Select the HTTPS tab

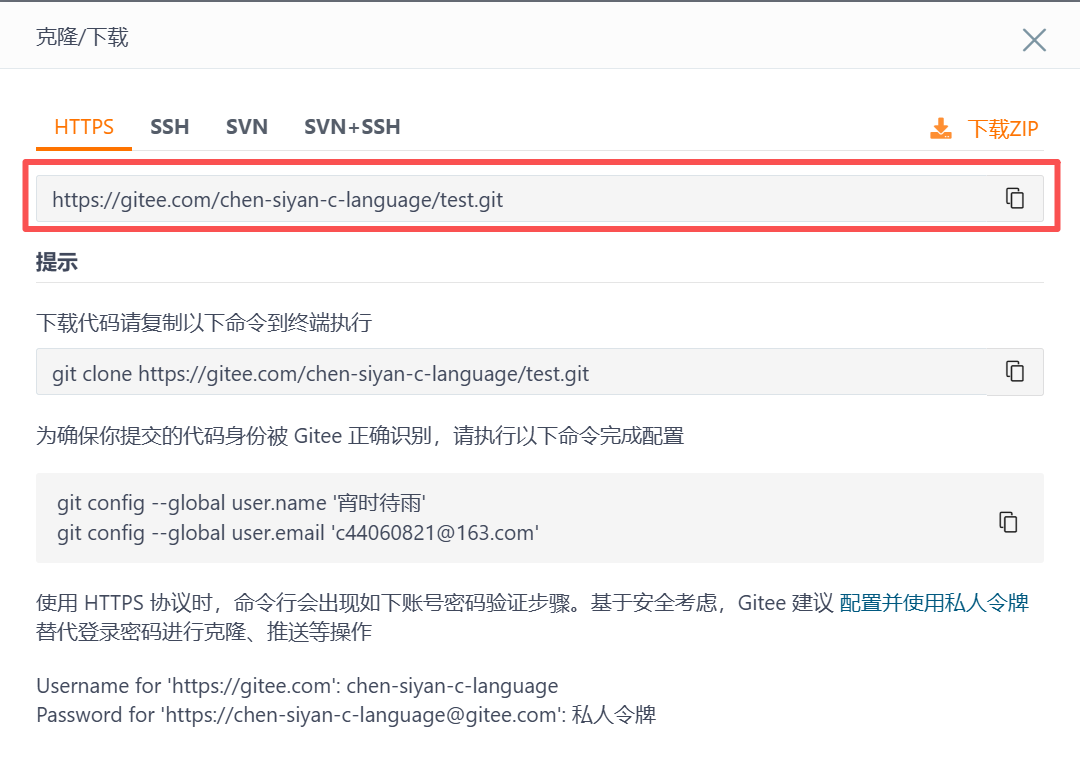coord(84,127)
